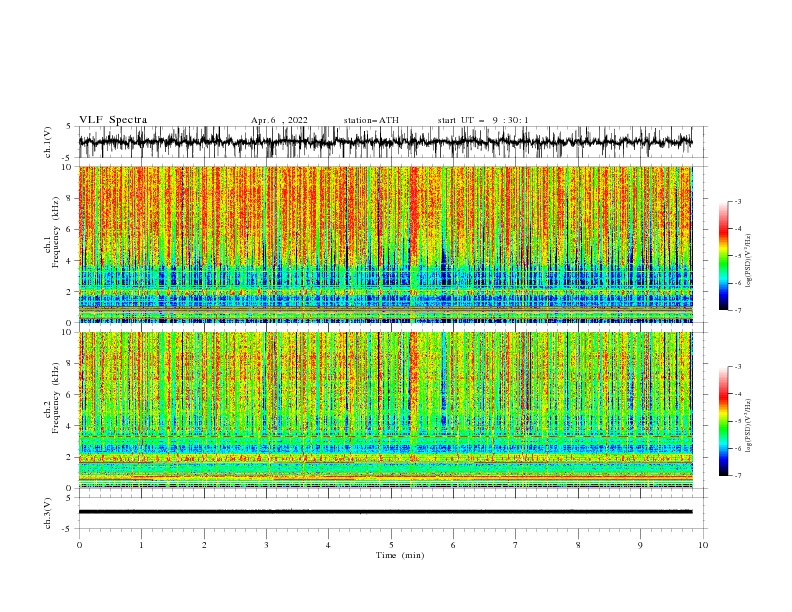Viewport: 792px width, 612px height.
Task: Click time axis tick label "3"
Action: pos(266,545)
